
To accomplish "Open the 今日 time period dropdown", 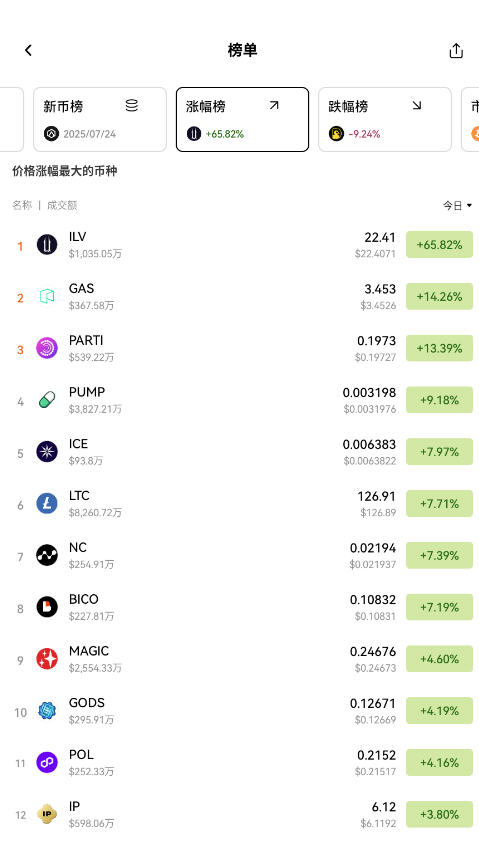I will point(457,205).
